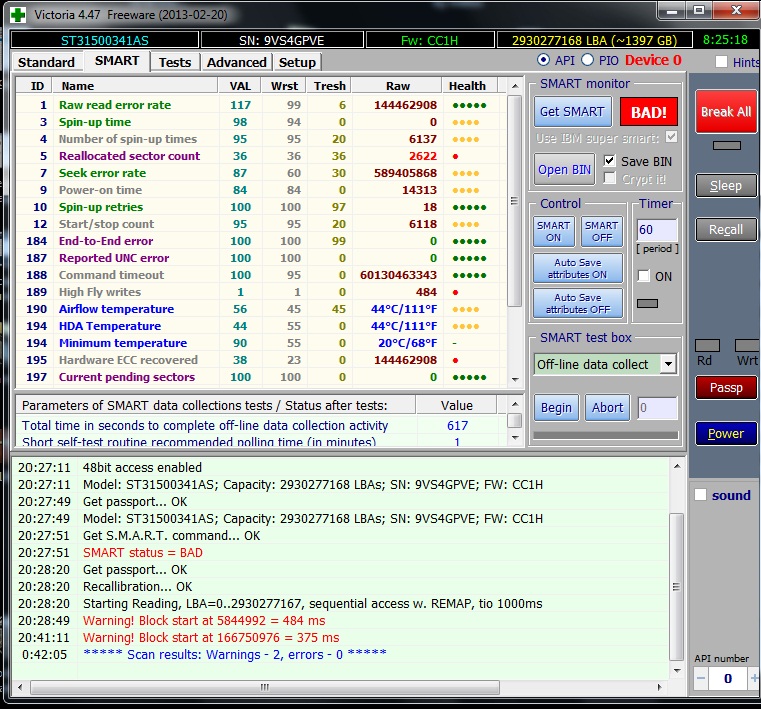The height and width of the screenshot is (710, 761).
Task: Decrease the API number with minus button
Action: [x=701, y=679]
